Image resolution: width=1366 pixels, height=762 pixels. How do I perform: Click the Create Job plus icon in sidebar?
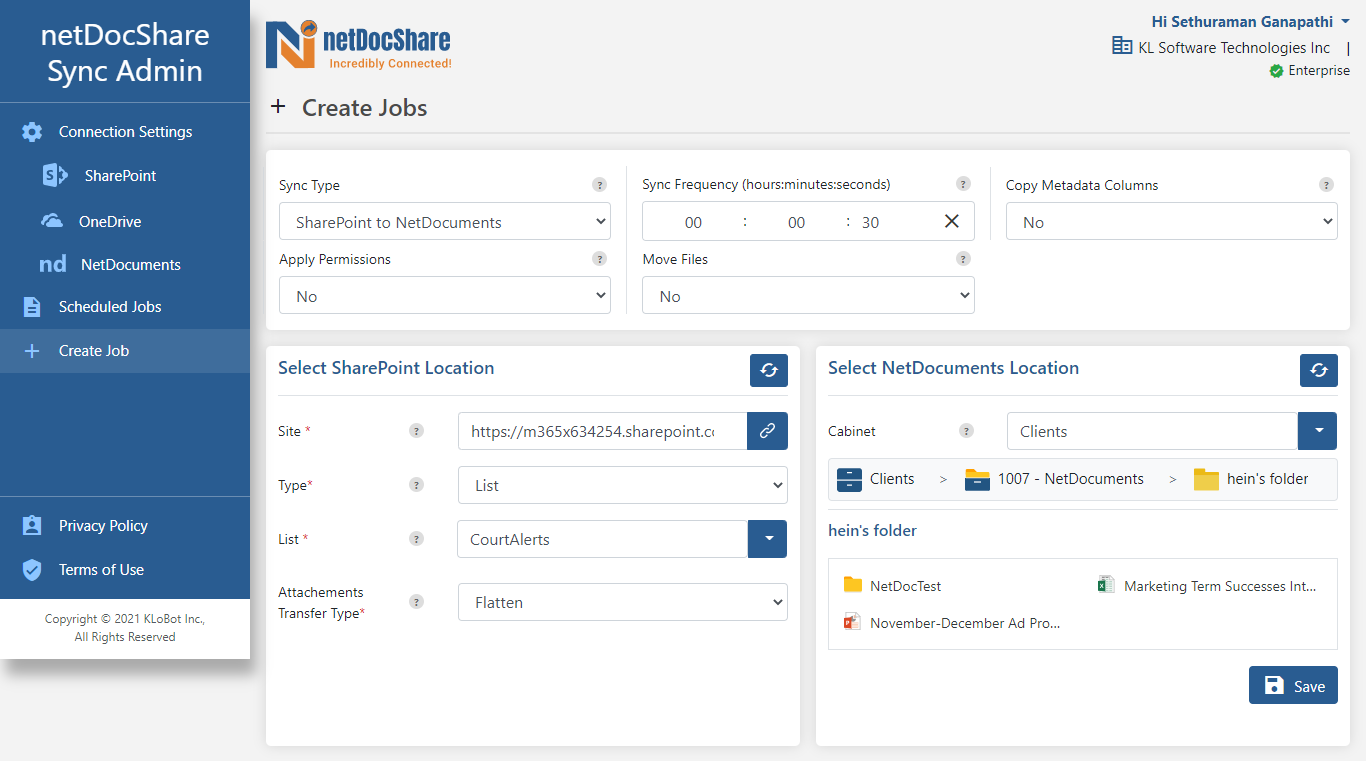(32, 351)
